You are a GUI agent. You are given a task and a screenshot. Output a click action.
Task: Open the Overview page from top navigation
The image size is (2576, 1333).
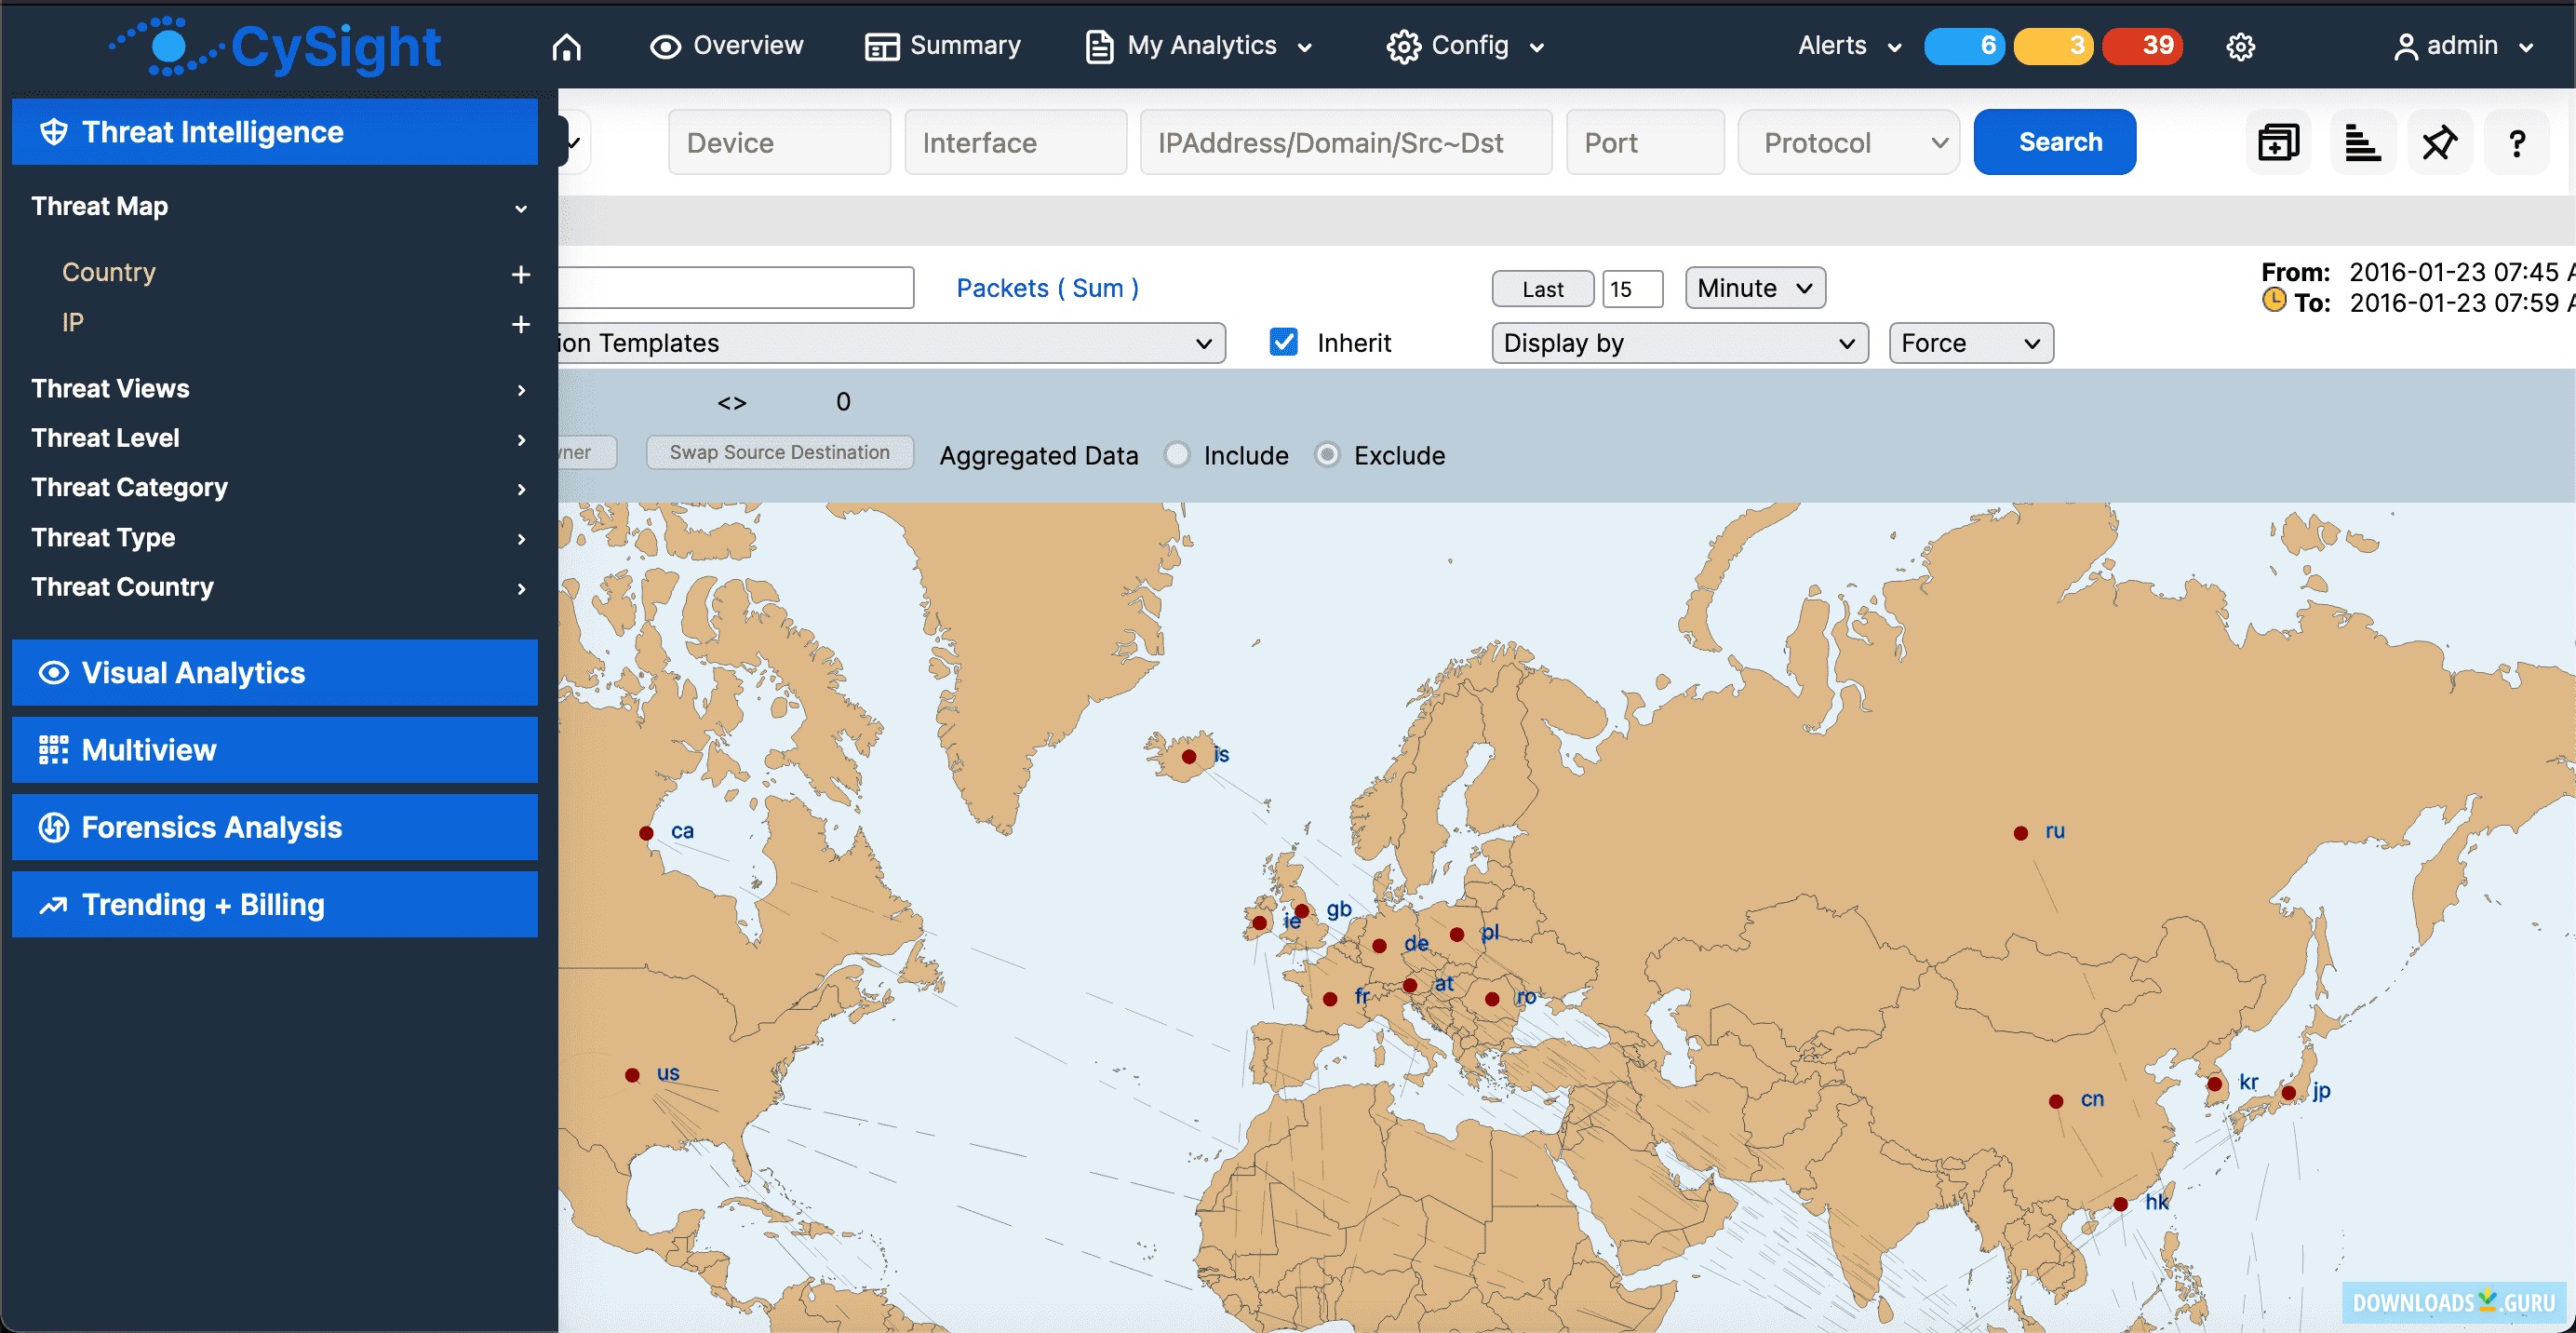[726, 46]
